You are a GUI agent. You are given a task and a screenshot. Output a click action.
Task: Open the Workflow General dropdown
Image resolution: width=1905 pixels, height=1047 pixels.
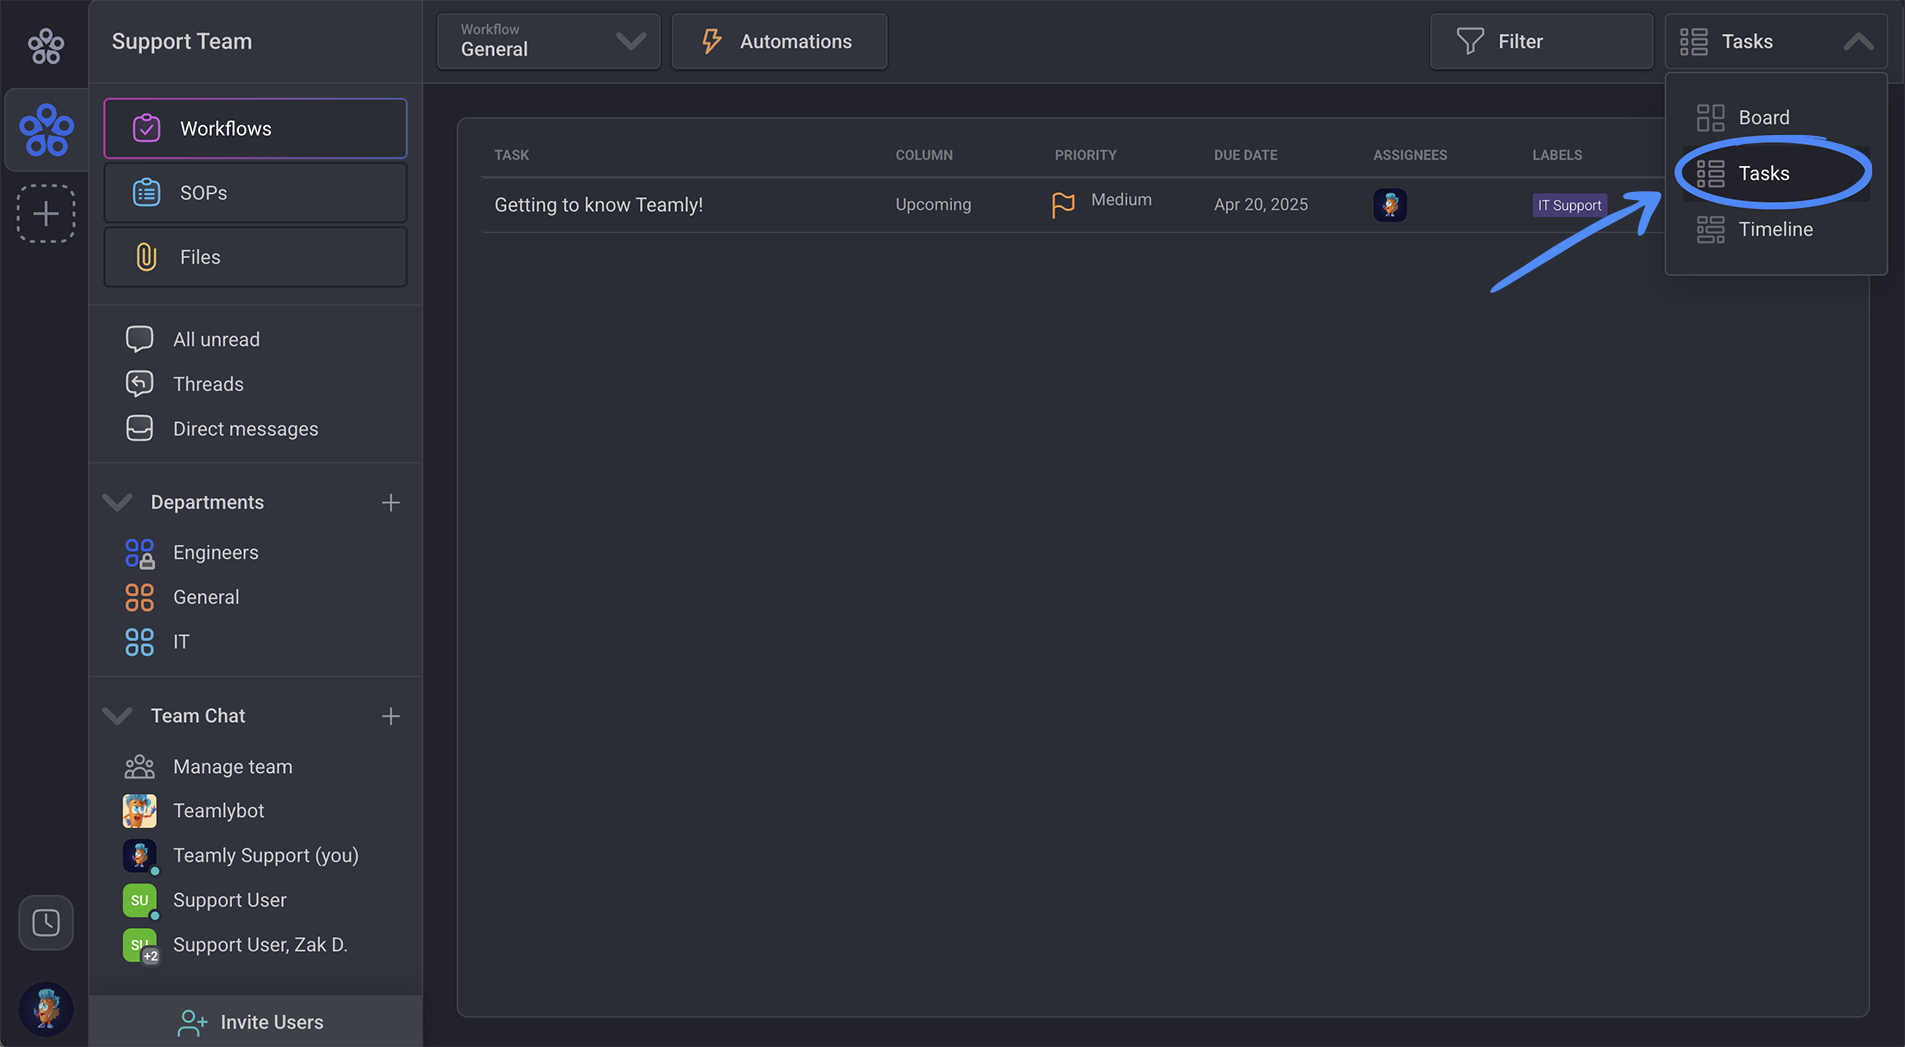point(548,41)
